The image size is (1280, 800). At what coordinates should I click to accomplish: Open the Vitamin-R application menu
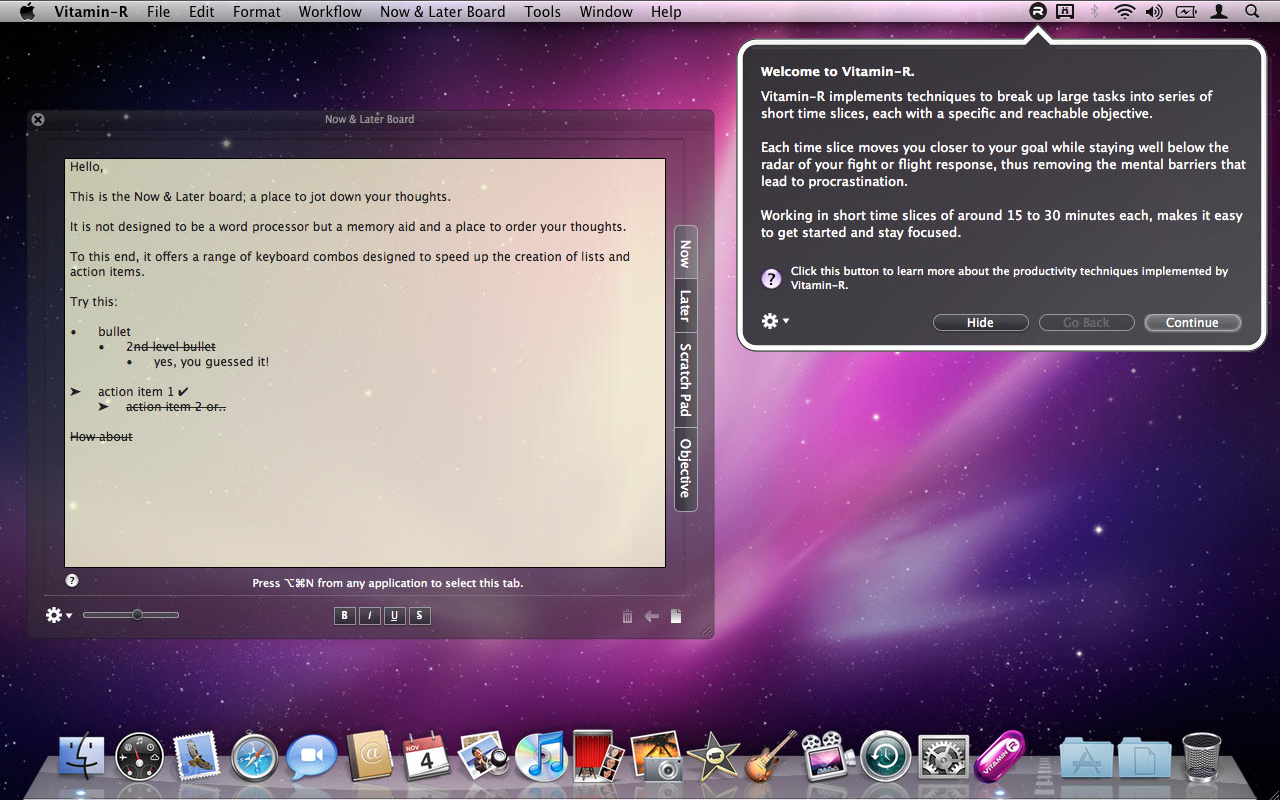pyautogui.click(x=91, y=12)
